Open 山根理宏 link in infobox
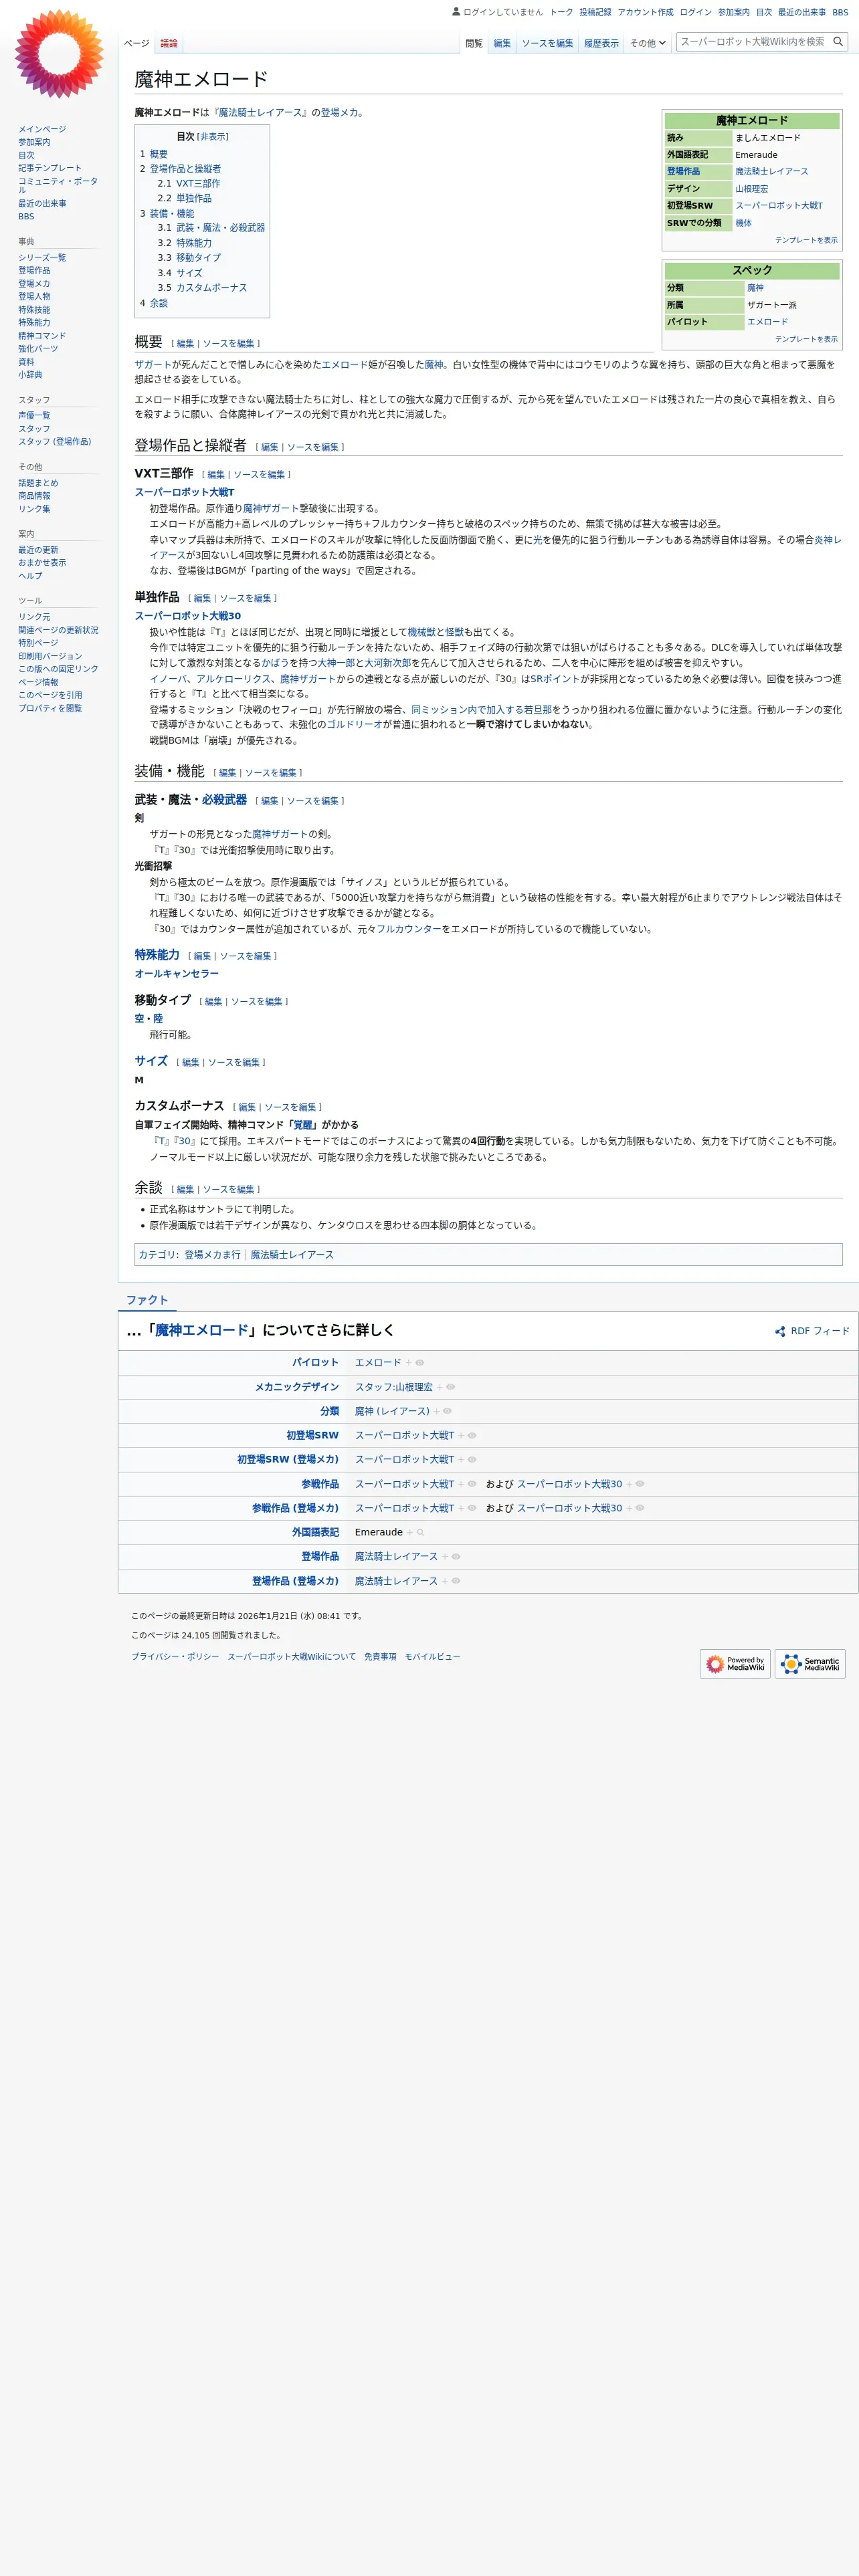Screen dimensions: 859x2576 pos(752,189)
